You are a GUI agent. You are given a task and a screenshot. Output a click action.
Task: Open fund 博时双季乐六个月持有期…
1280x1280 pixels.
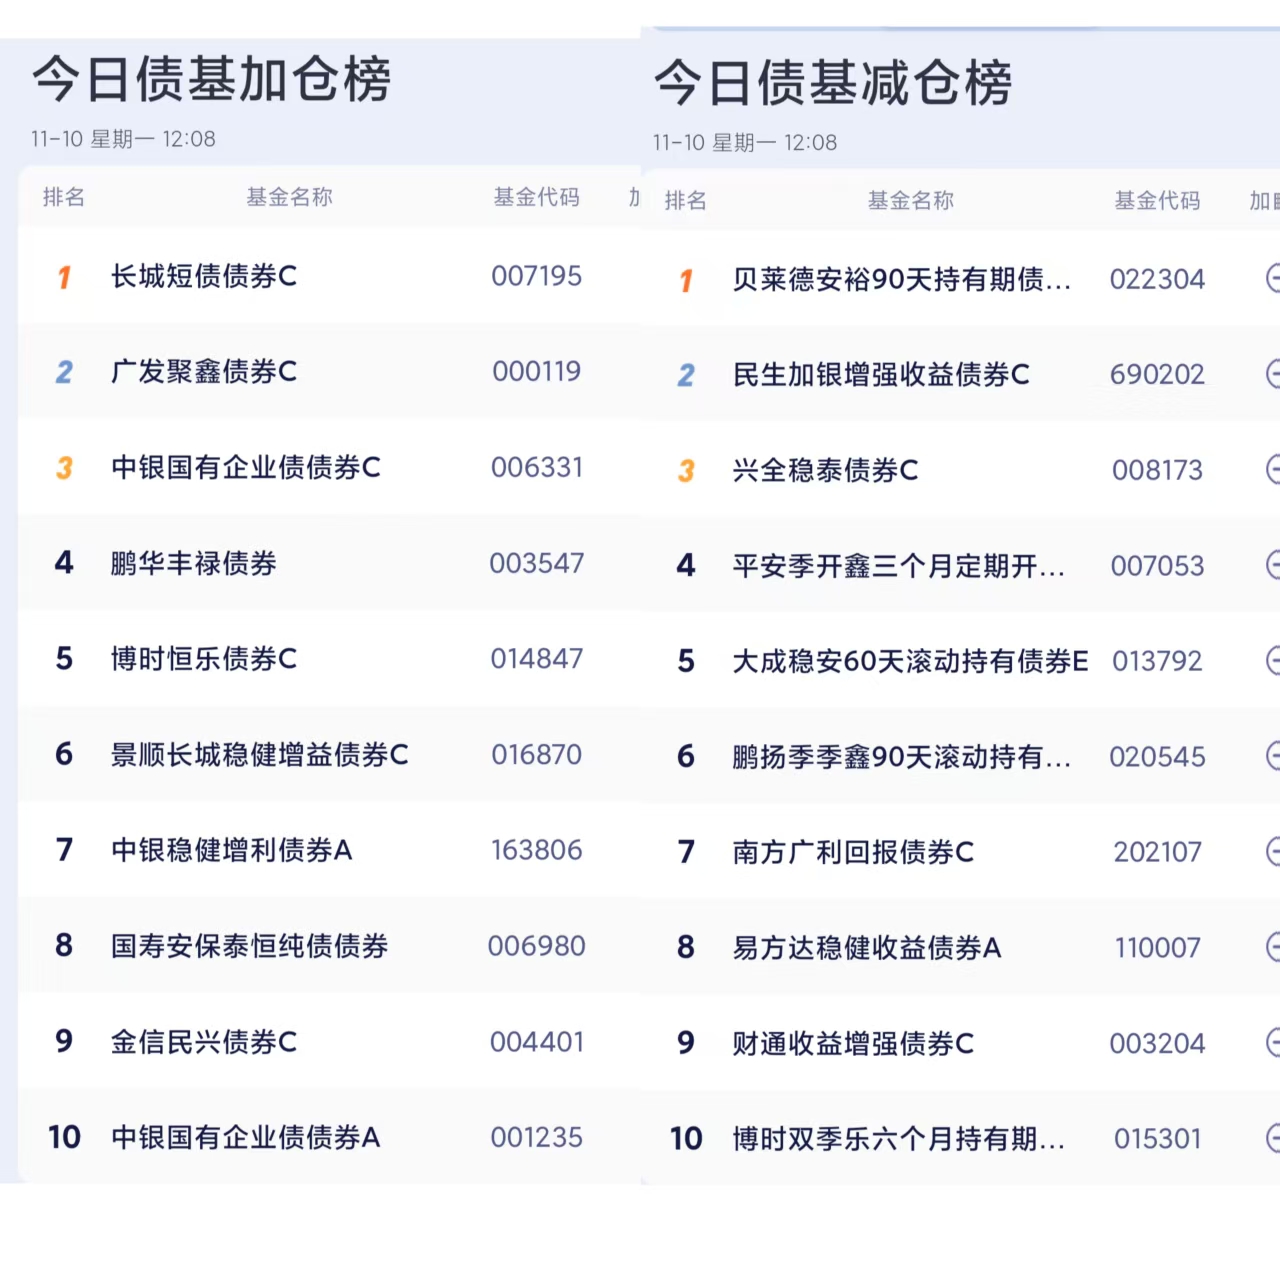click(x=899, y=1139)
